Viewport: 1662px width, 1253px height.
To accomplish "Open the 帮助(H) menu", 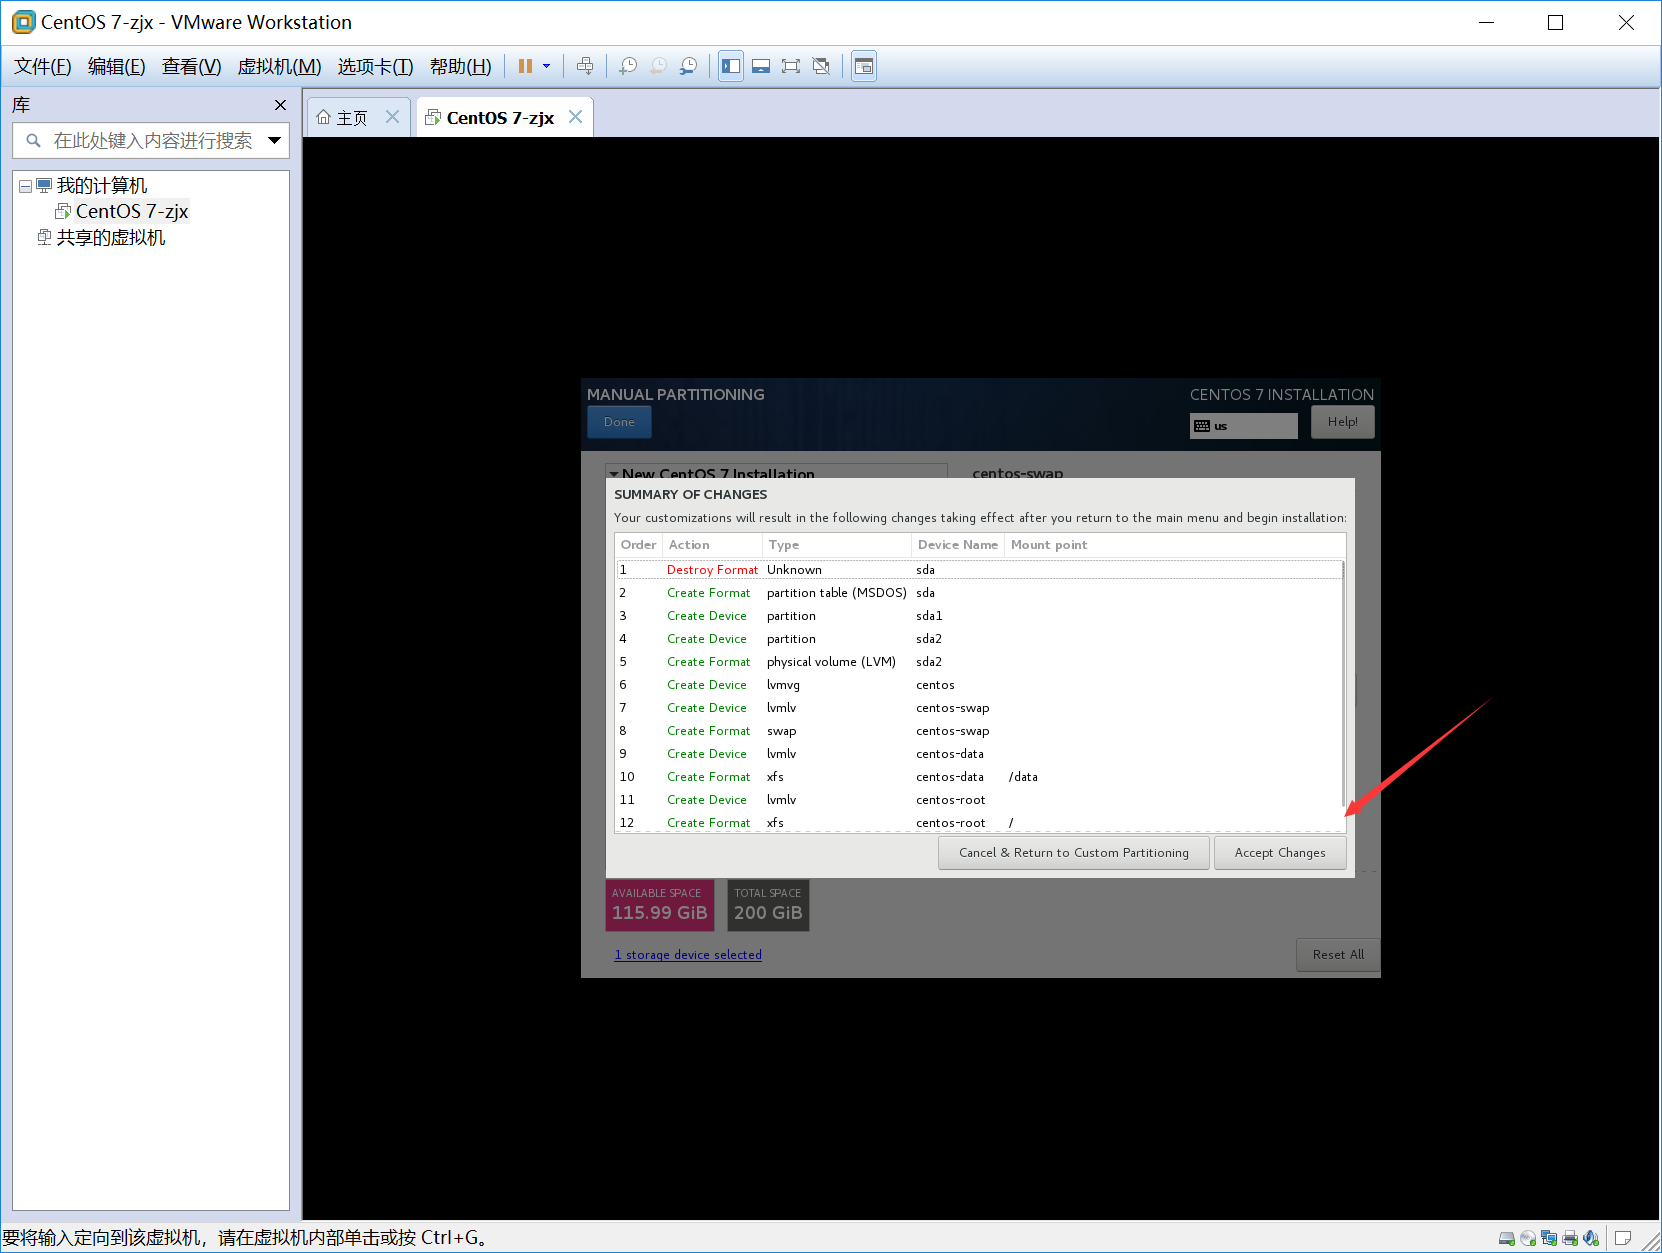I will point(461,66).
